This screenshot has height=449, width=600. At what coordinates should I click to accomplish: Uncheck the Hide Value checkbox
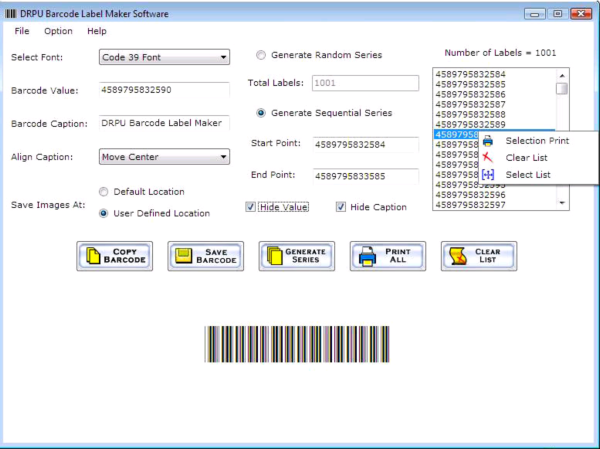[x=251, y=207]
